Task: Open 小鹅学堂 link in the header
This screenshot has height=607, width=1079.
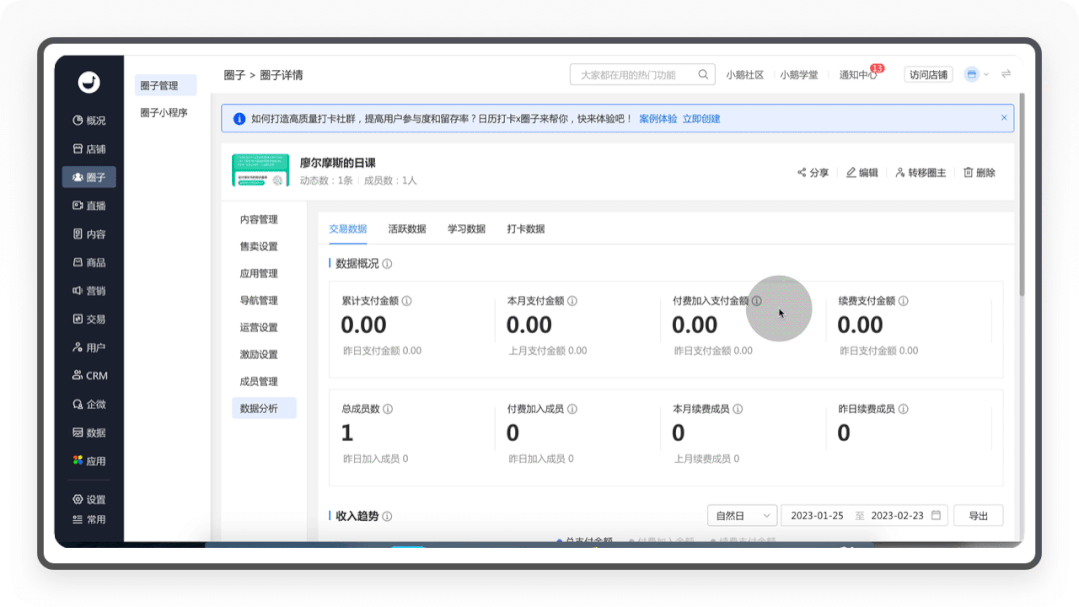Action: (799, 75)
